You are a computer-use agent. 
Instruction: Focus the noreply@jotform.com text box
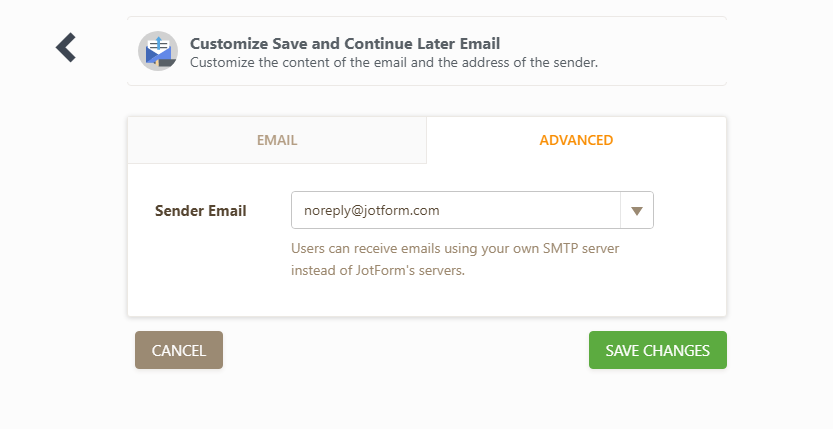(x=456, y=210)
